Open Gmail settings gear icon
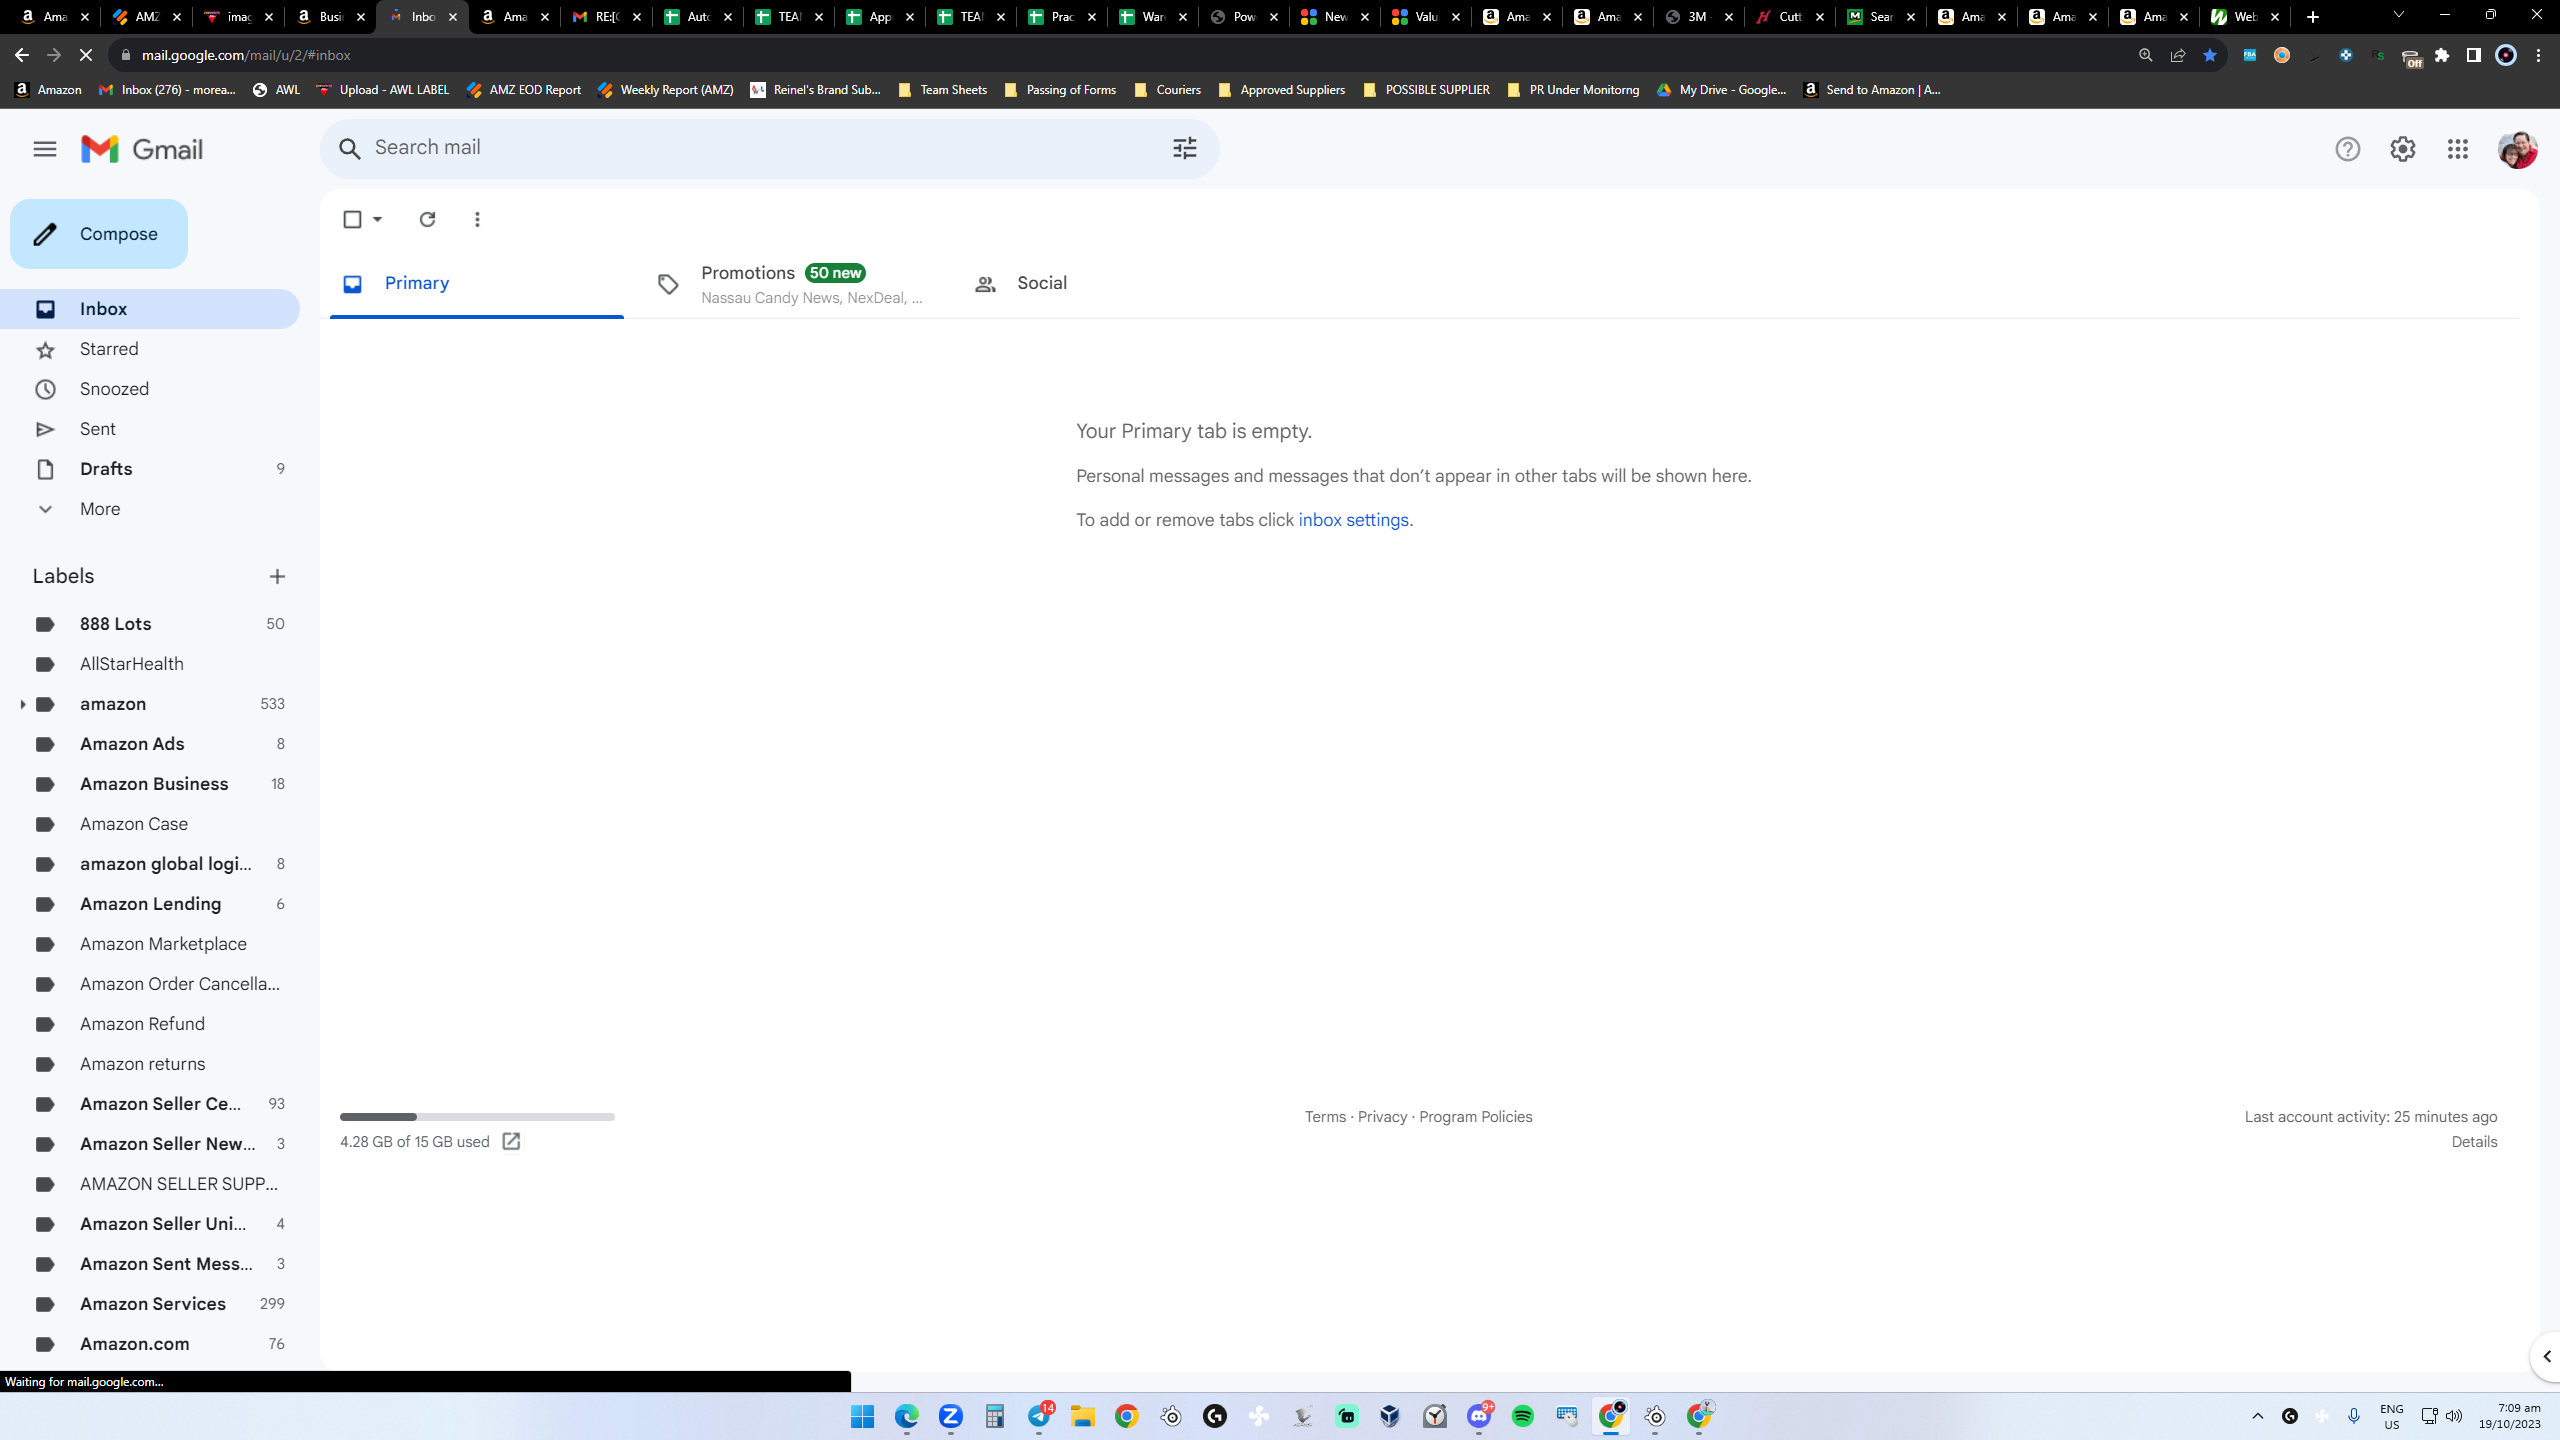The height and width of the screenshot is (1440, 2560). pyautogui.click(x=2403, y=149)
